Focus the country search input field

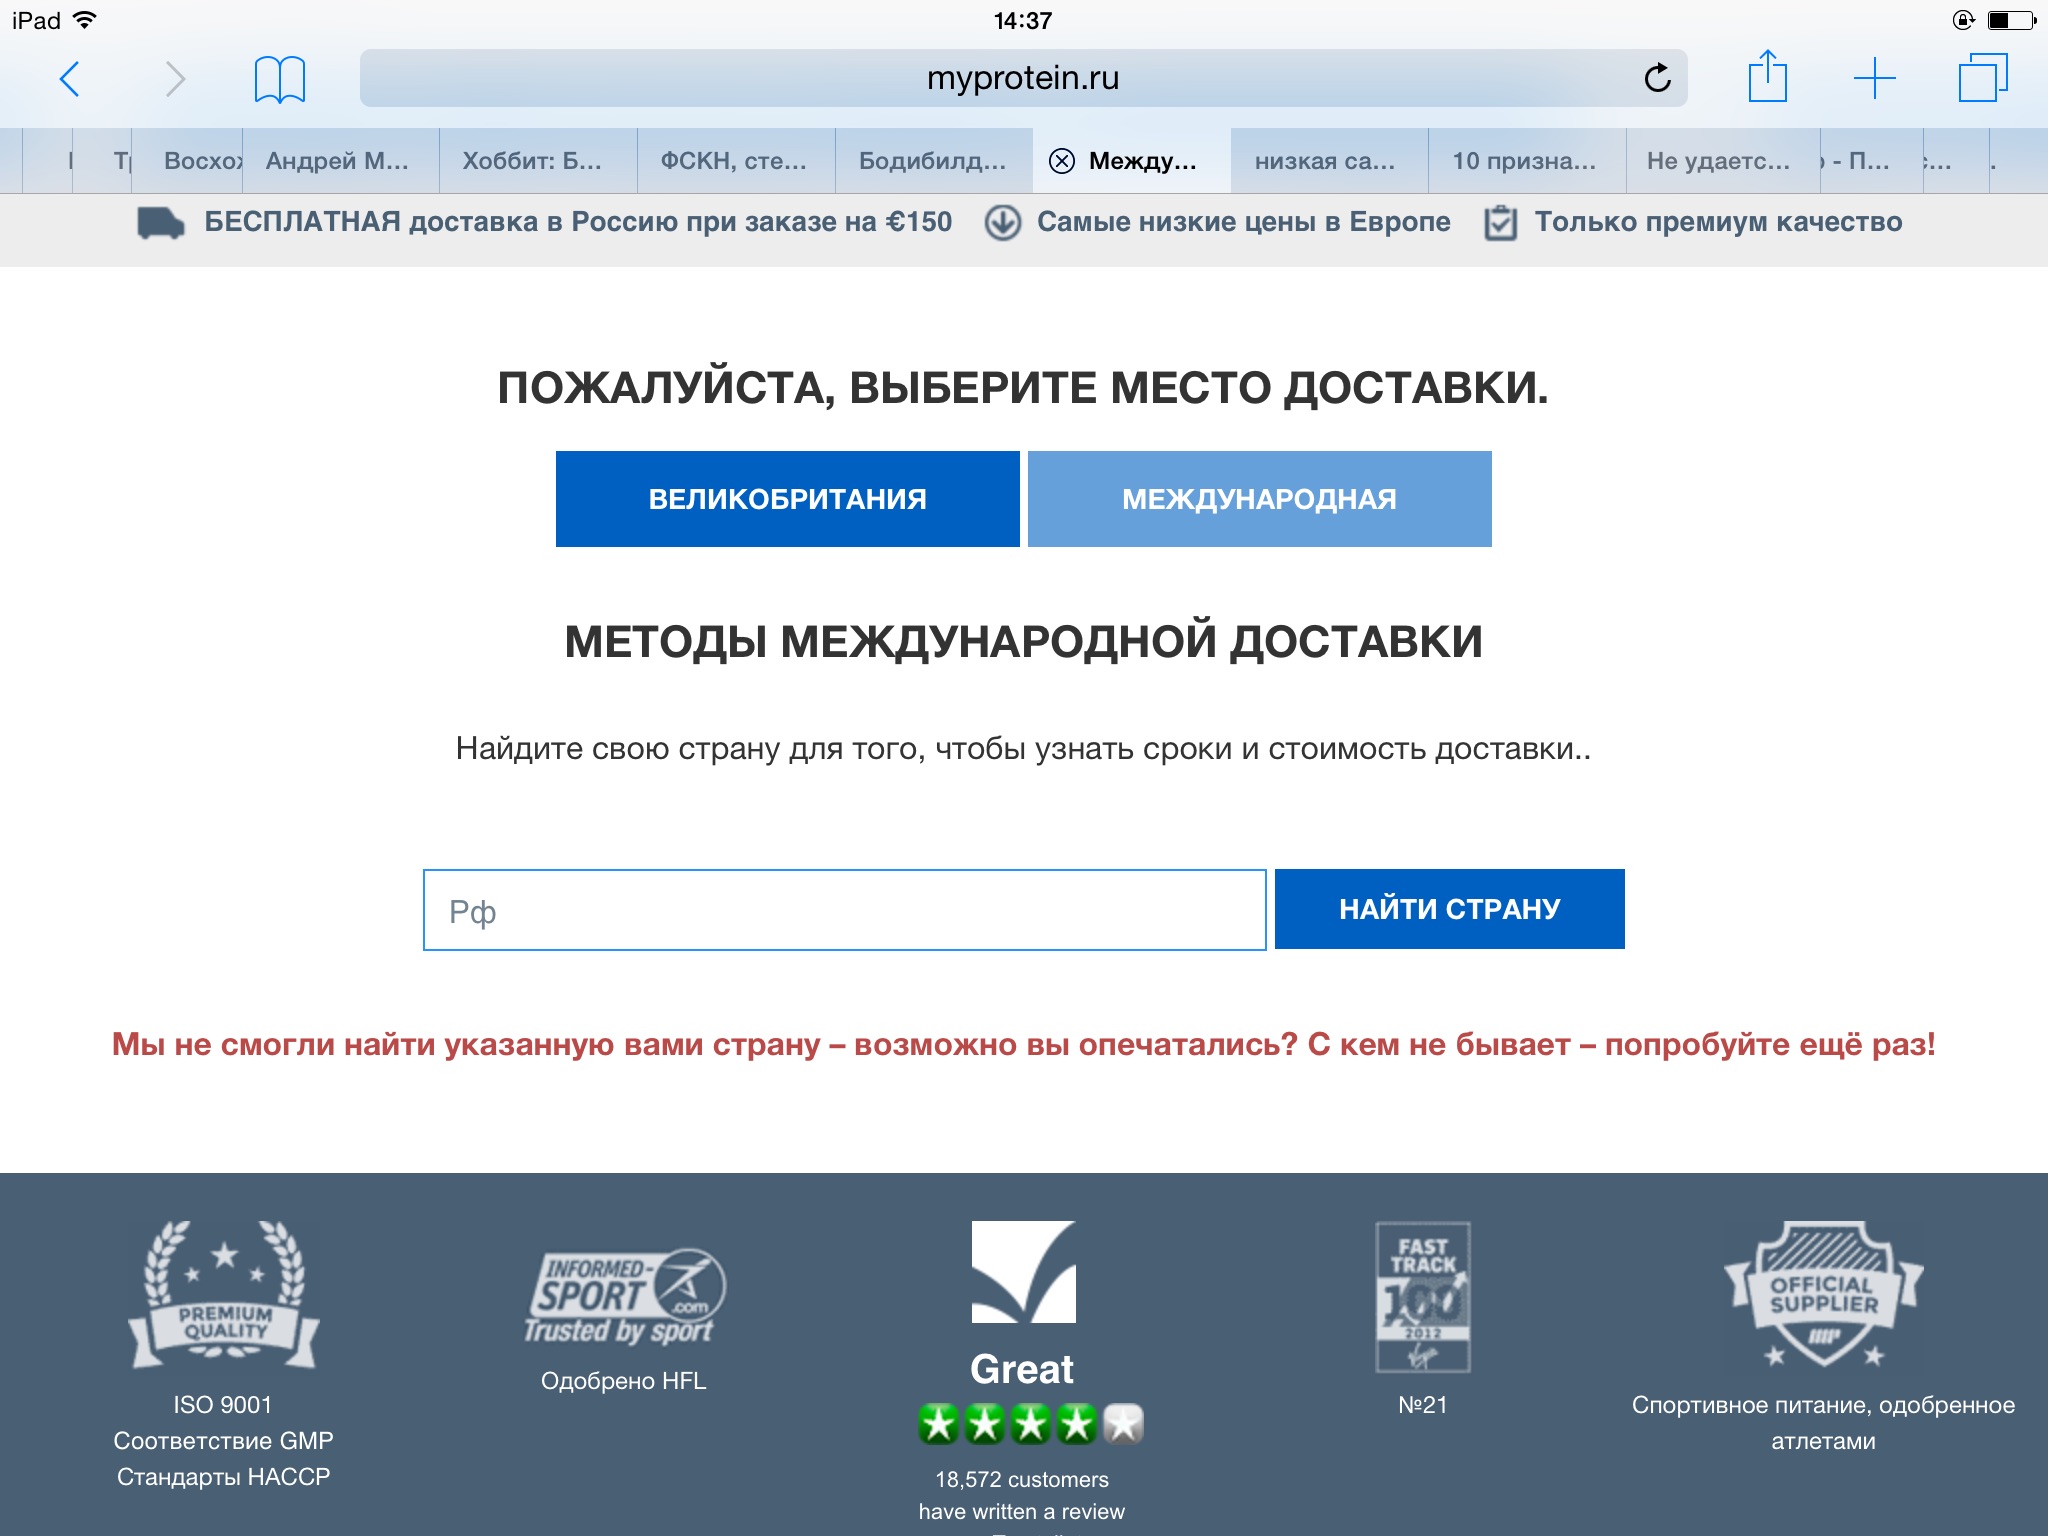[x=845, y=910]
